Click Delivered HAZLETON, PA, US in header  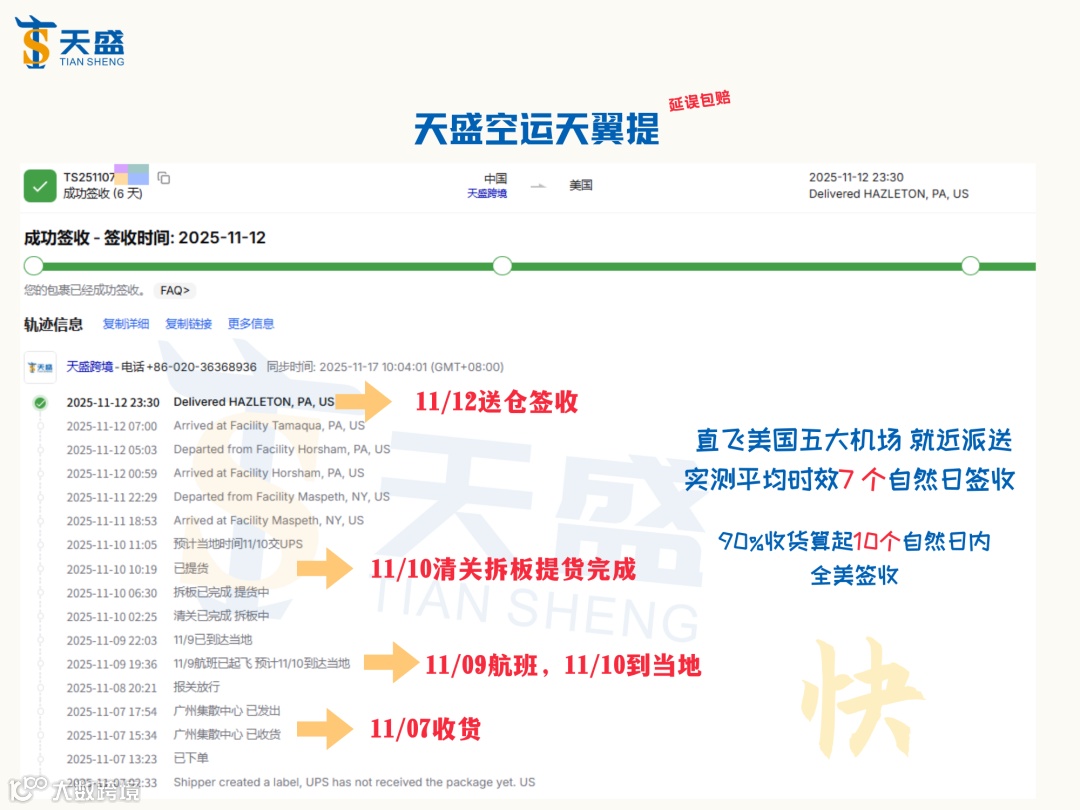(x=889, y=194)
